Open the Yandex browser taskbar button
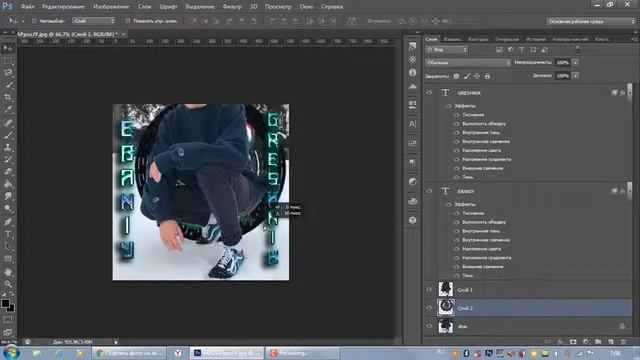This screenshot has width=640, height=360. coord(178,353)
